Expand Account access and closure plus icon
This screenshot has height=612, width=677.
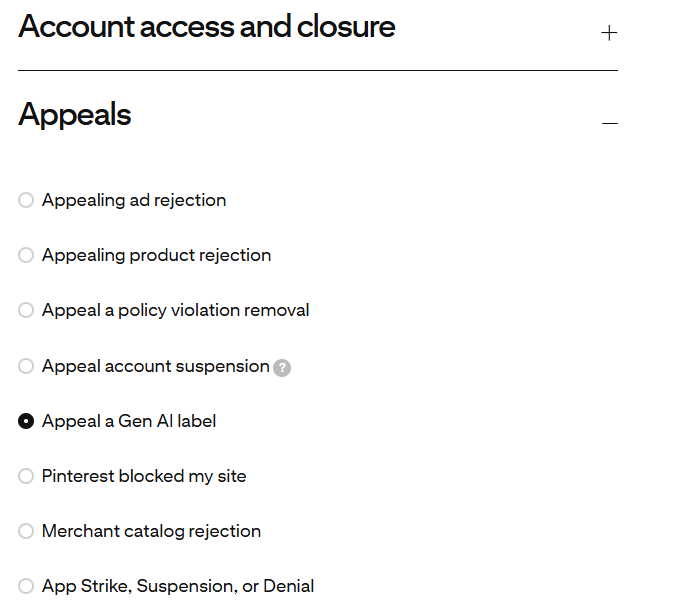pos(609,33)
